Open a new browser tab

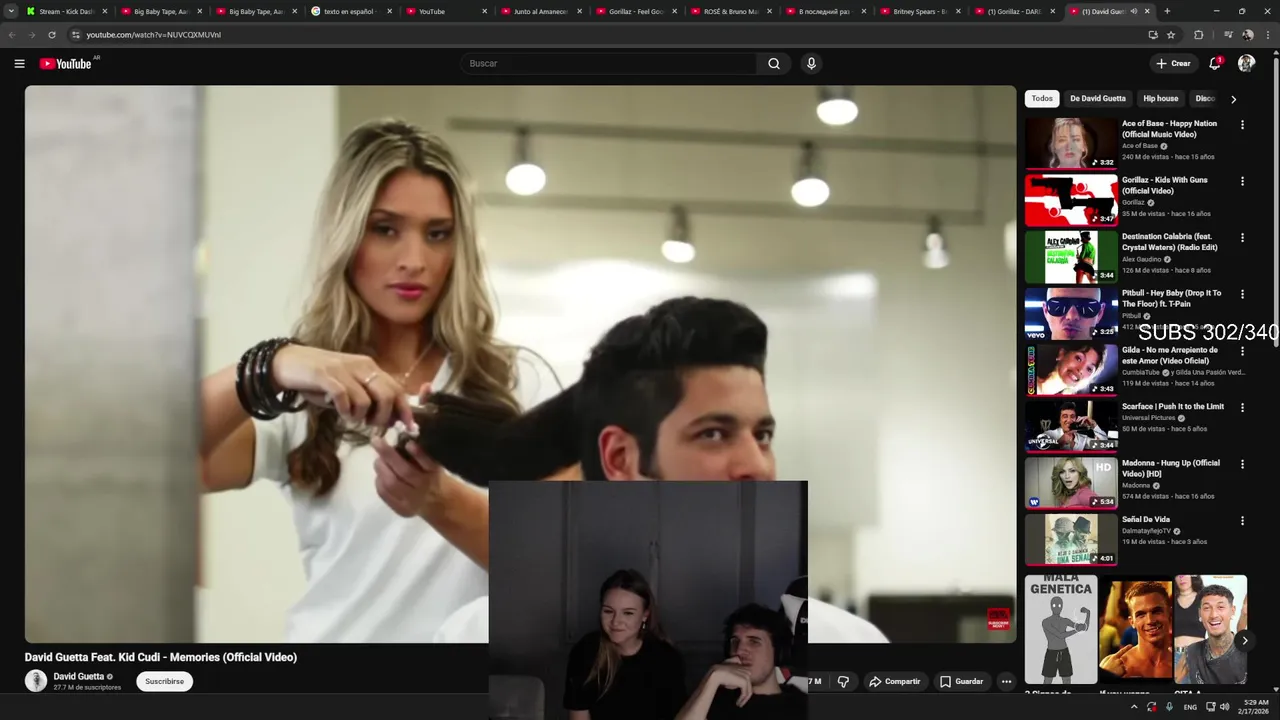[x=1167, y=11]
